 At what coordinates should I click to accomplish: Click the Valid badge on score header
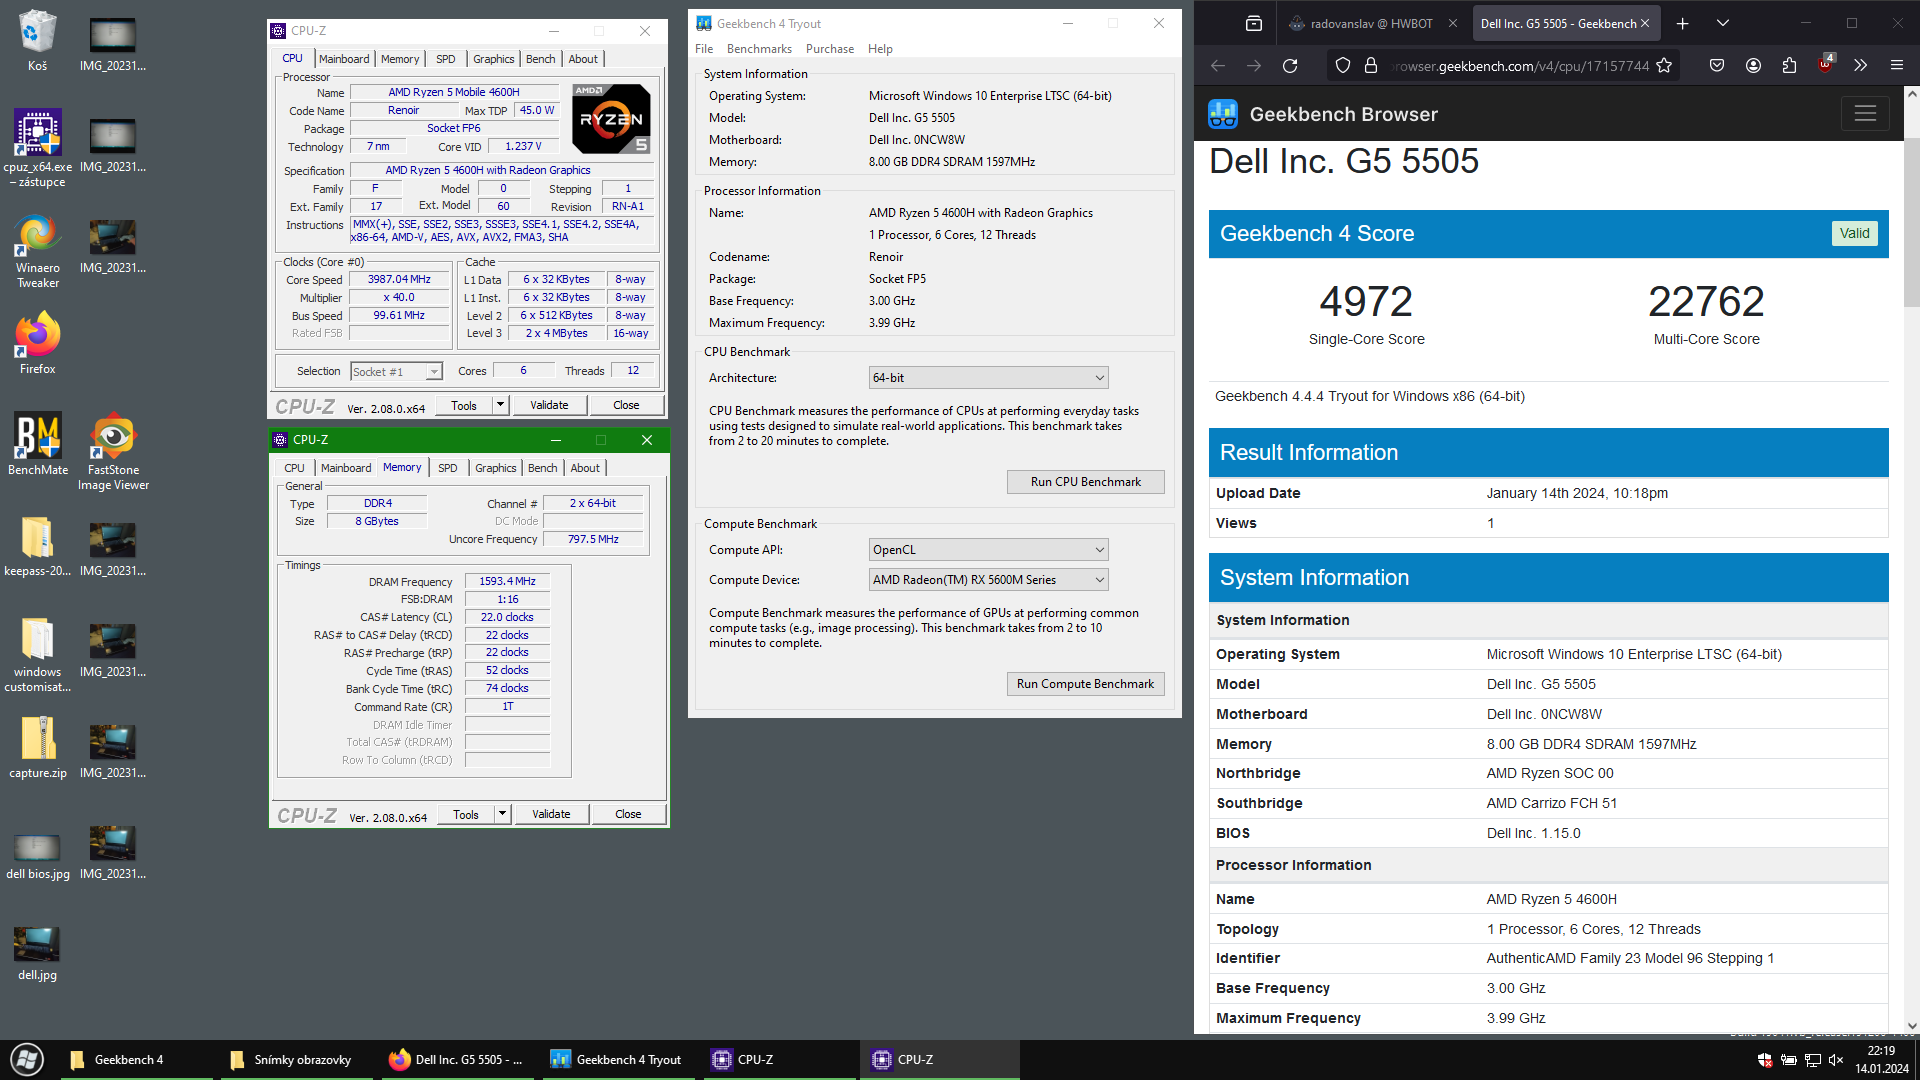coord(1854,234)
